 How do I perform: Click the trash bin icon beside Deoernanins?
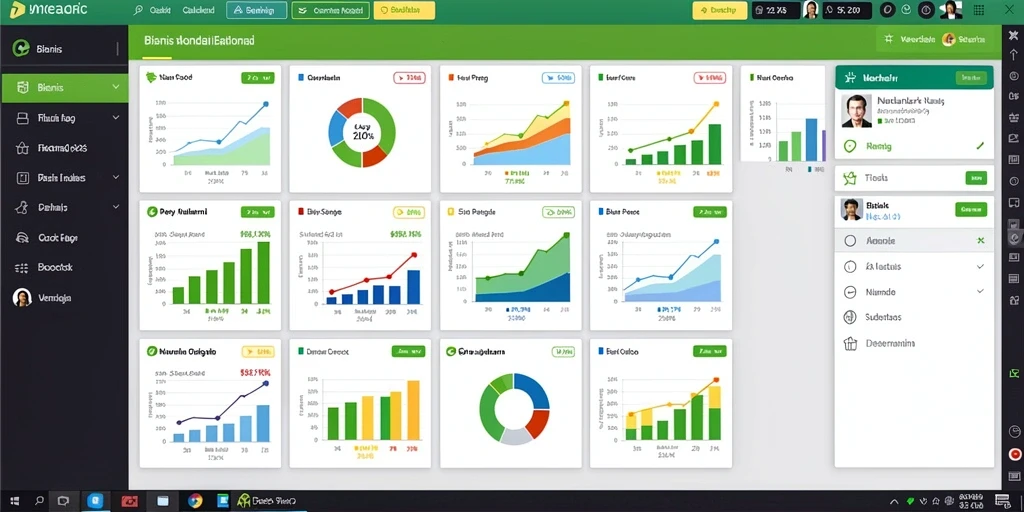(x=850, y=343)
